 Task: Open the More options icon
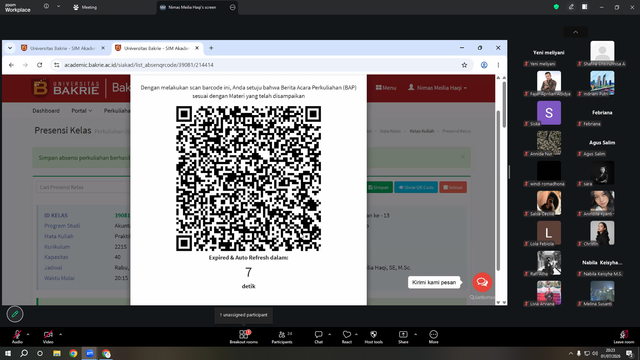(433, 334)
